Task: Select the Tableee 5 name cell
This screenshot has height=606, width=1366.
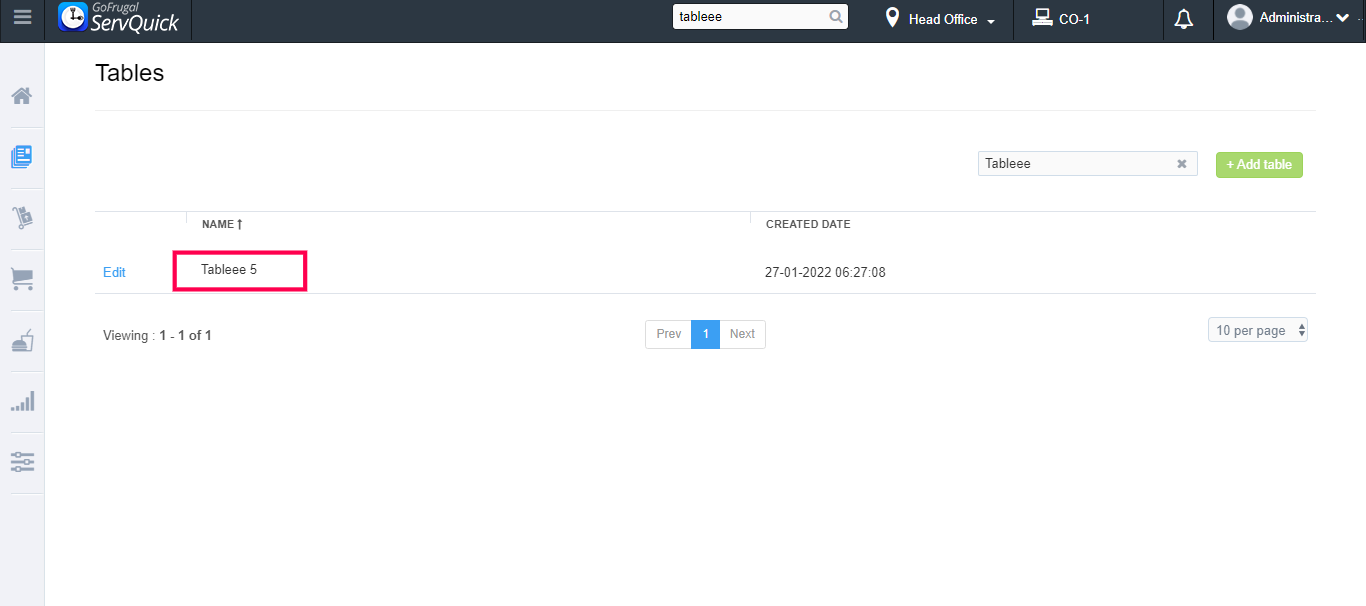Action: [229, 270]
